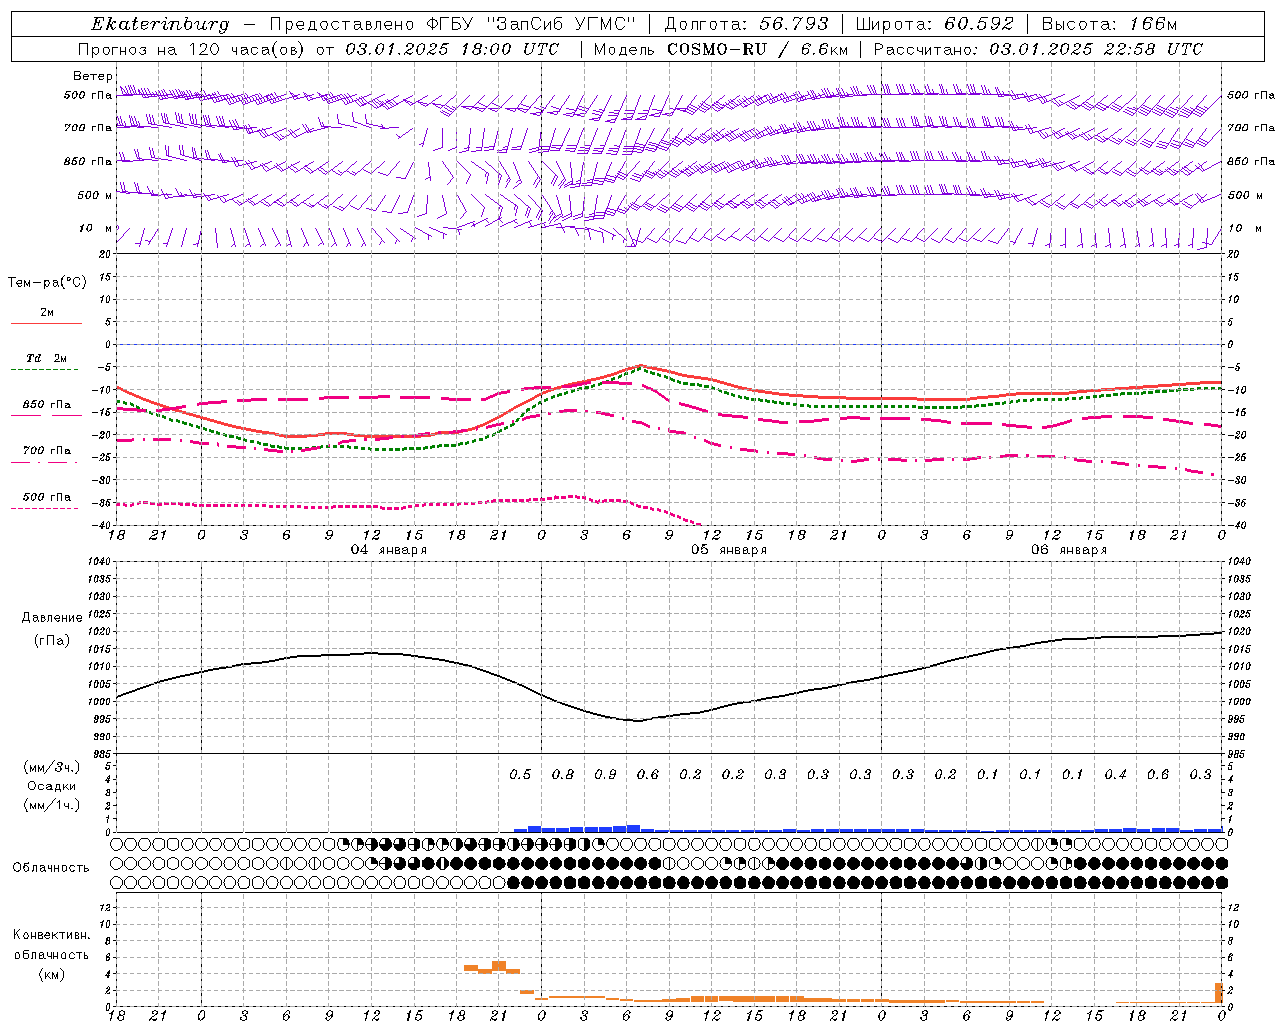
Task: Click the 0.9 precipitation value
Action: (x=605, y=775)
